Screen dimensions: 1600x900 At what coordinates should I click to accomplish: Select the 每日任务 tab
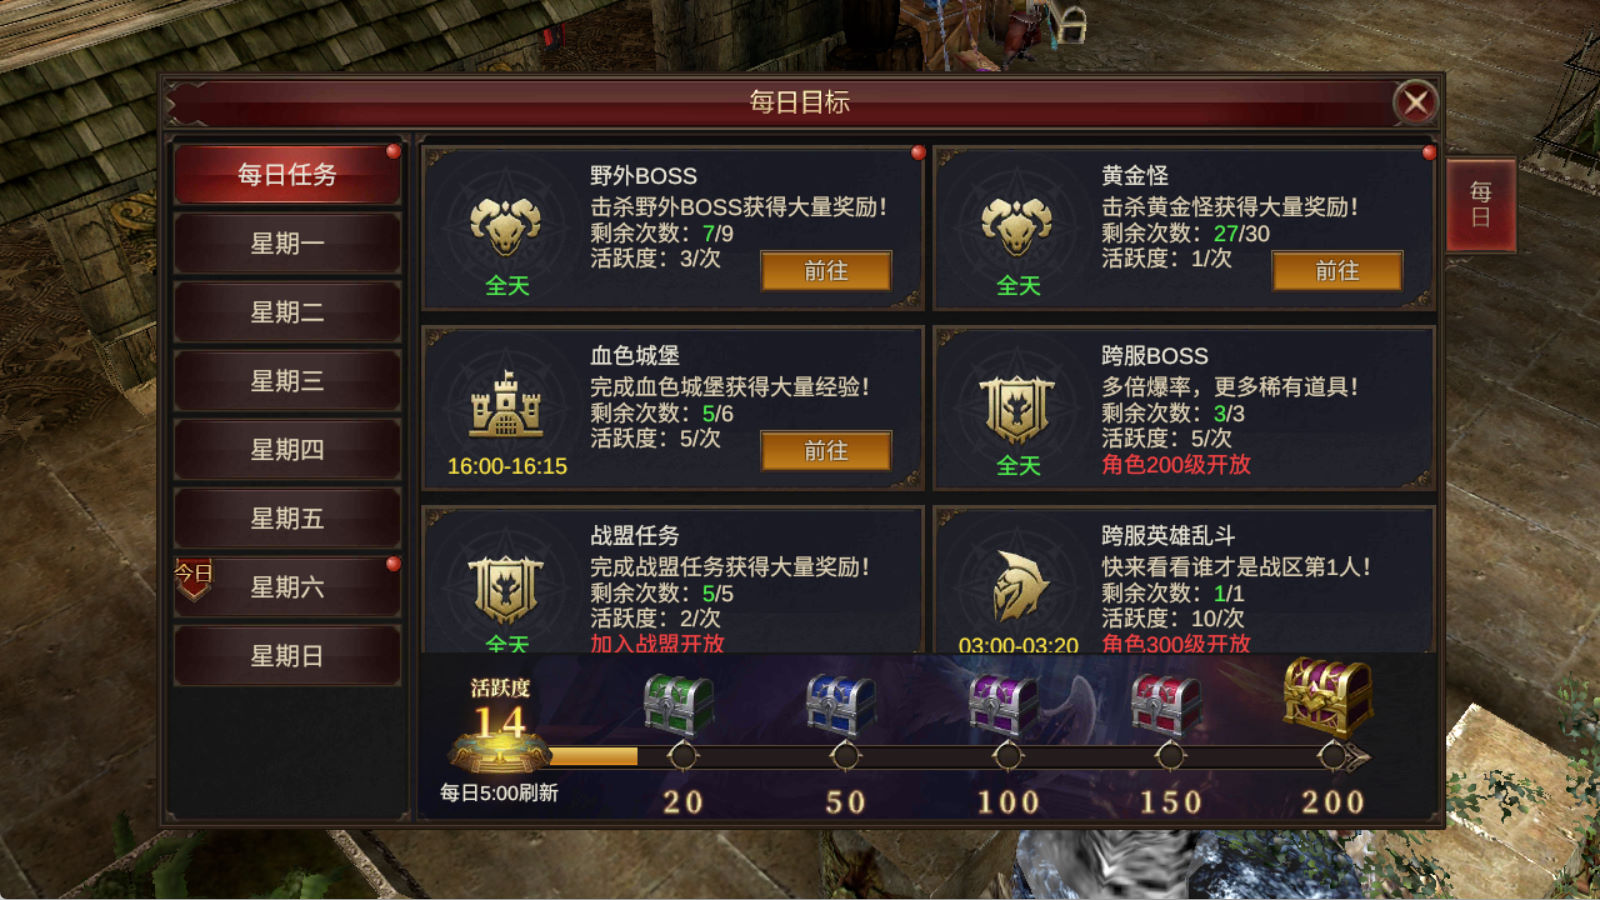[x=287, y=175]
